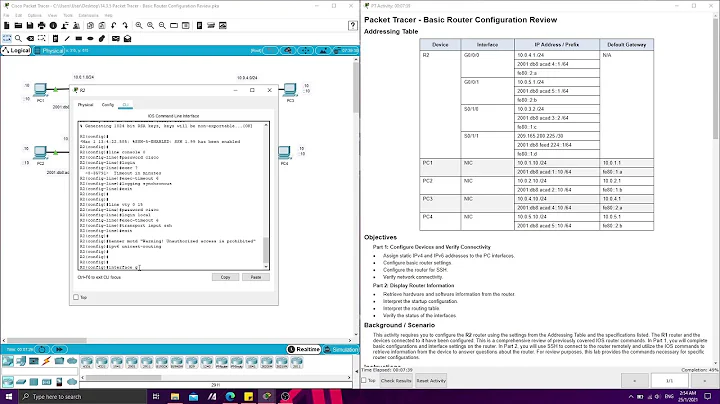Print using the printer toolbar icon
This screenshot has height=404, width=720.
point(42,25)
